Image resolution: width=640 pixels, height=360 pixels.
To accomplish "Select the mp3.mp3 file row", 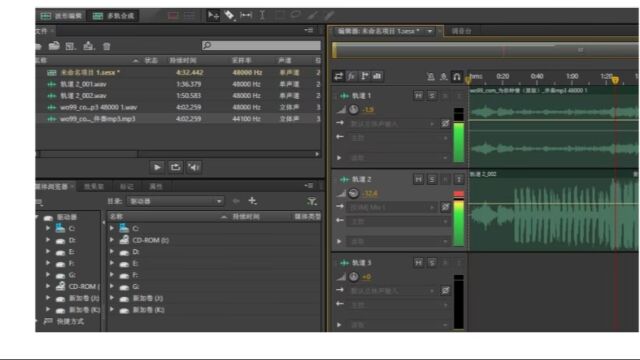I will (x=178, y=119).
